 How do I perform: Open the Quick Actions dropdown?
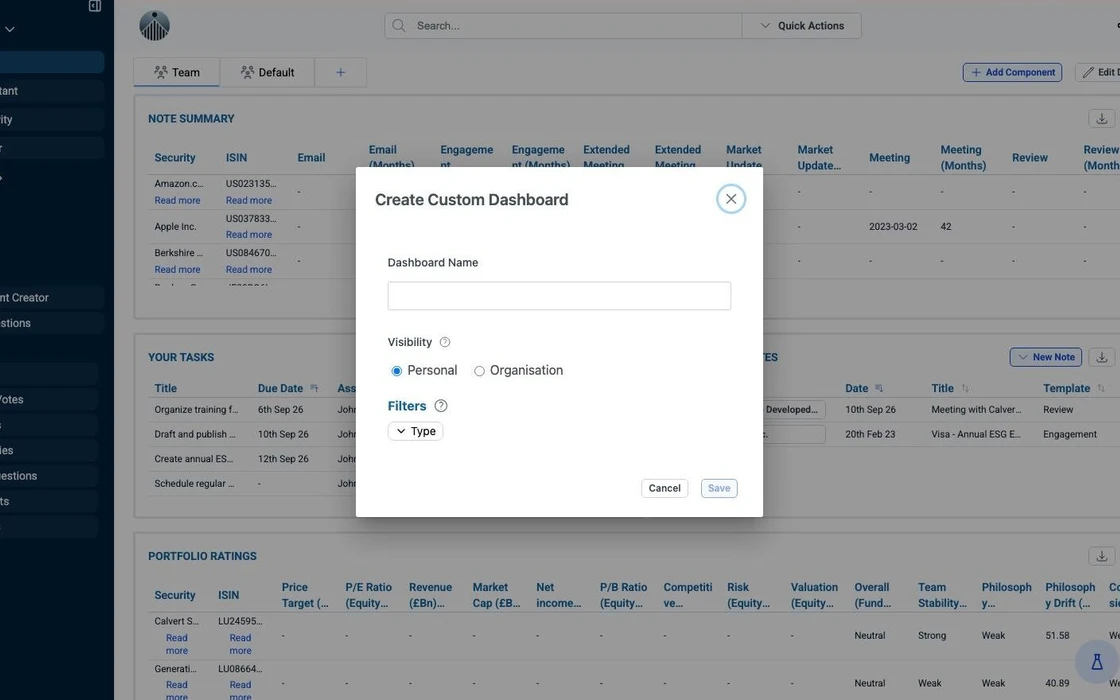[x=801, y=26]
